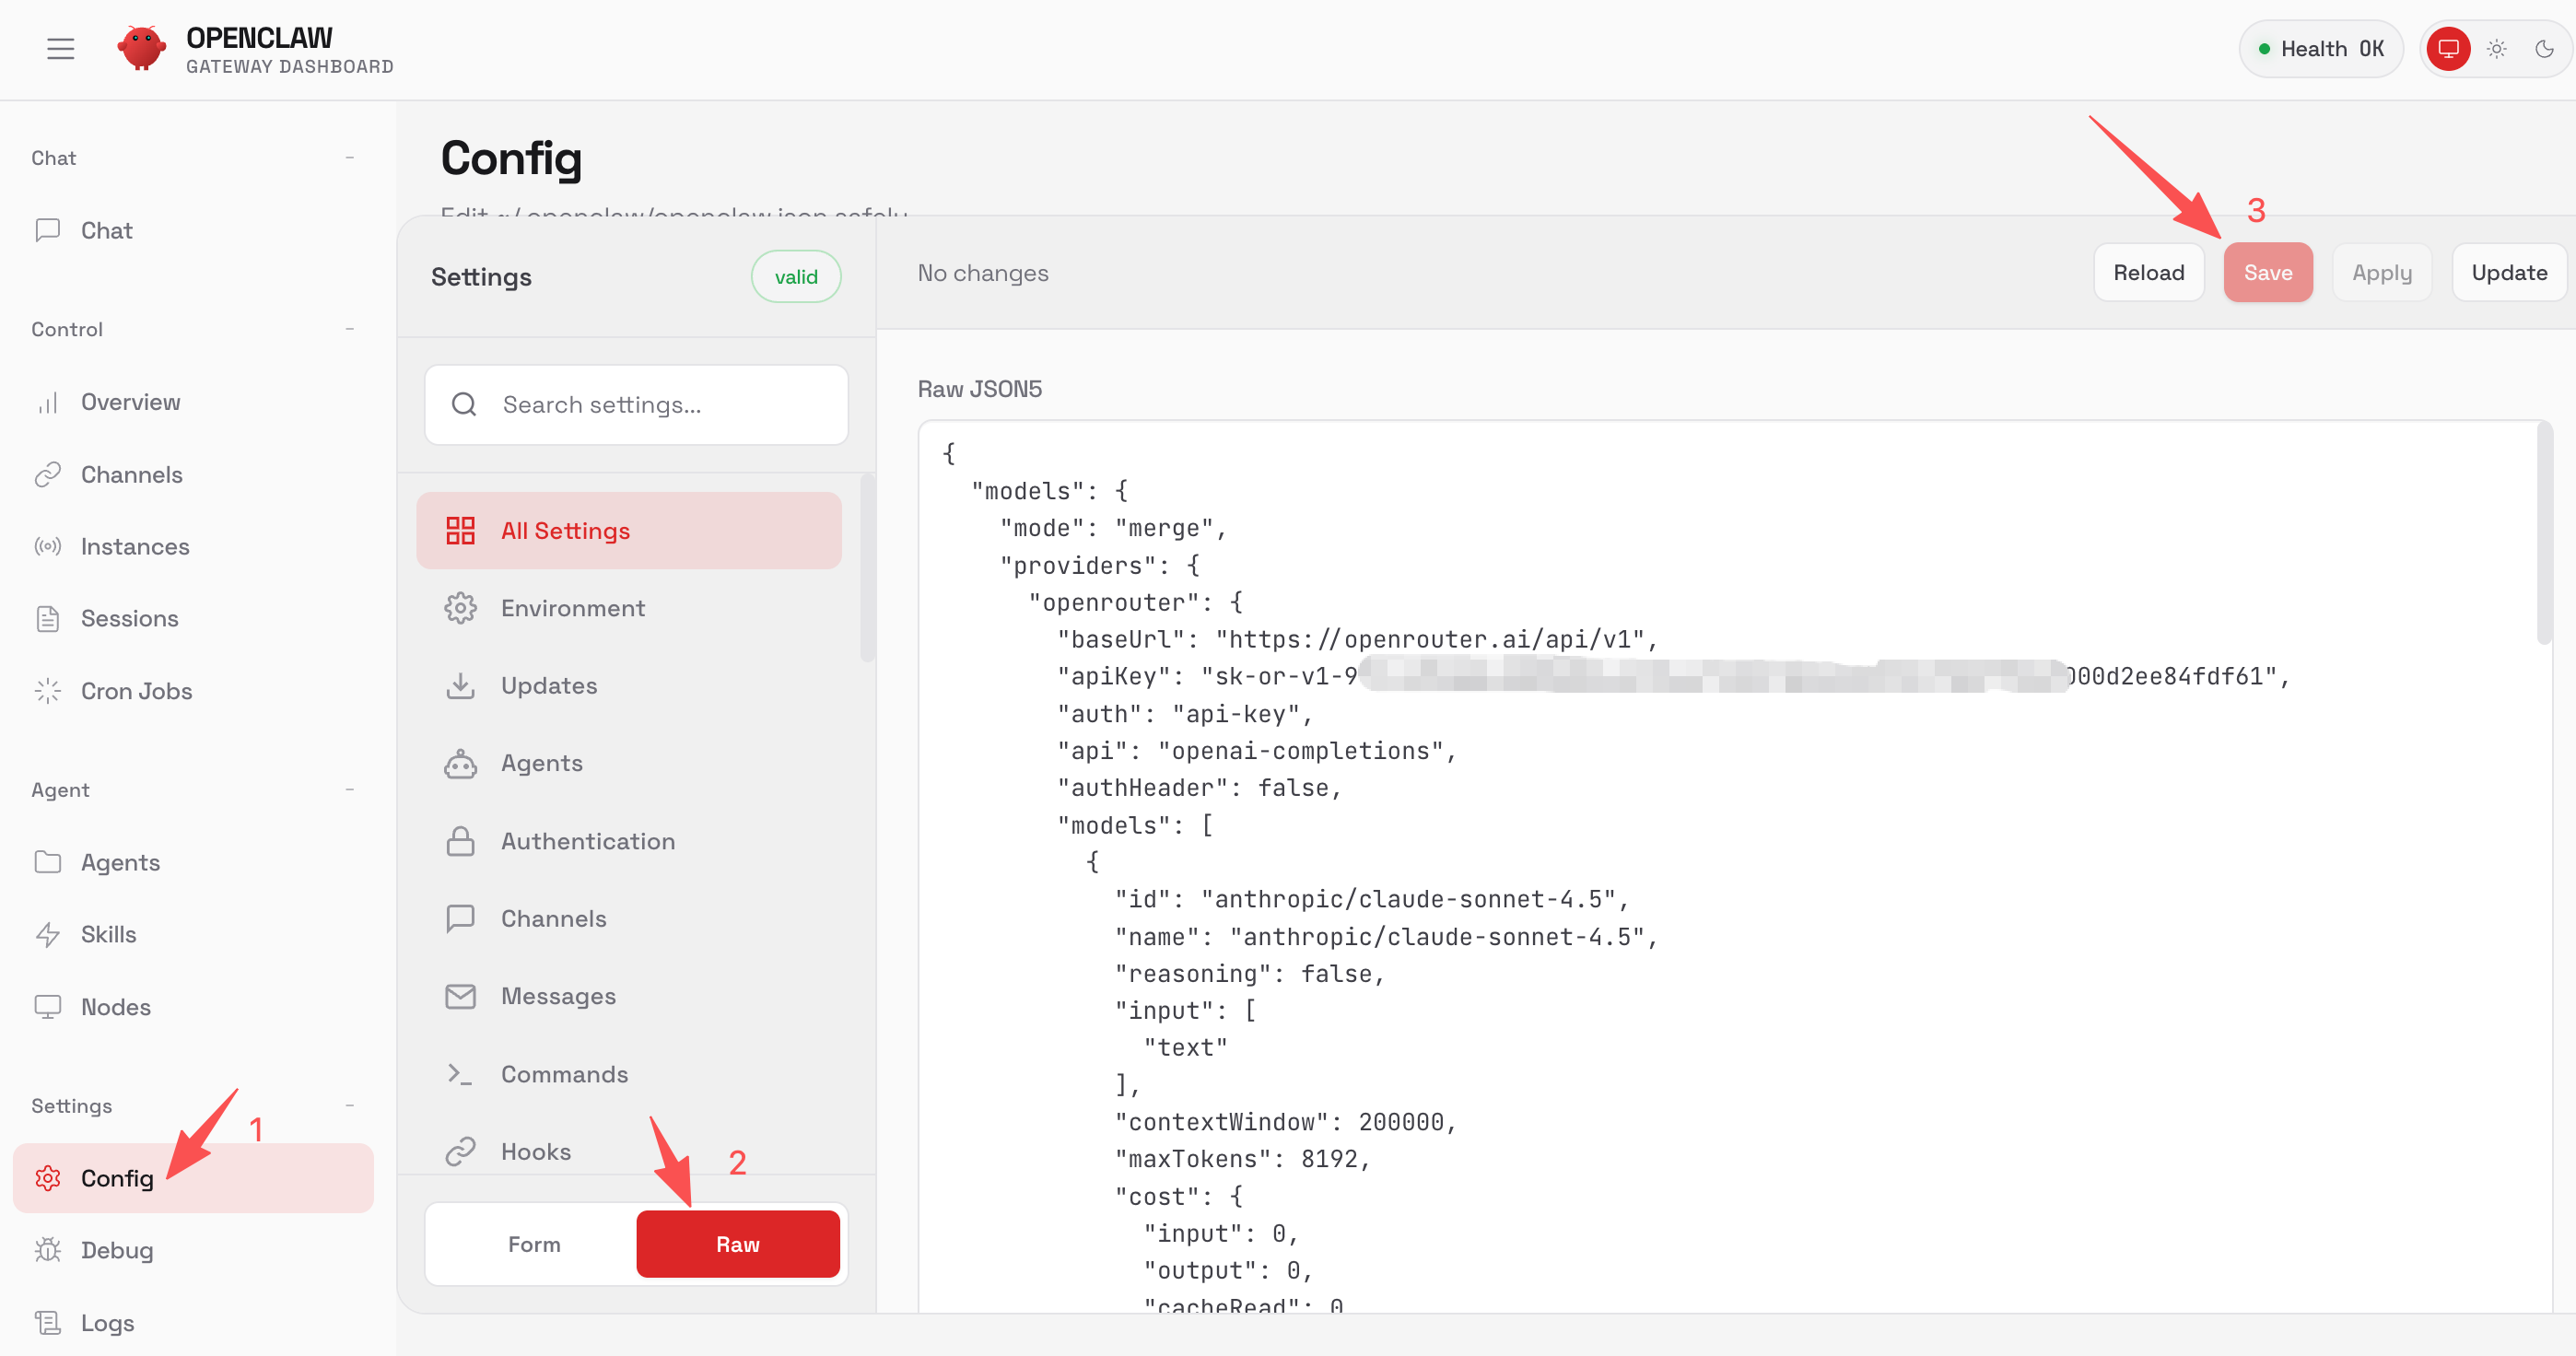Click the hamburger menu icon

(60, 48)
